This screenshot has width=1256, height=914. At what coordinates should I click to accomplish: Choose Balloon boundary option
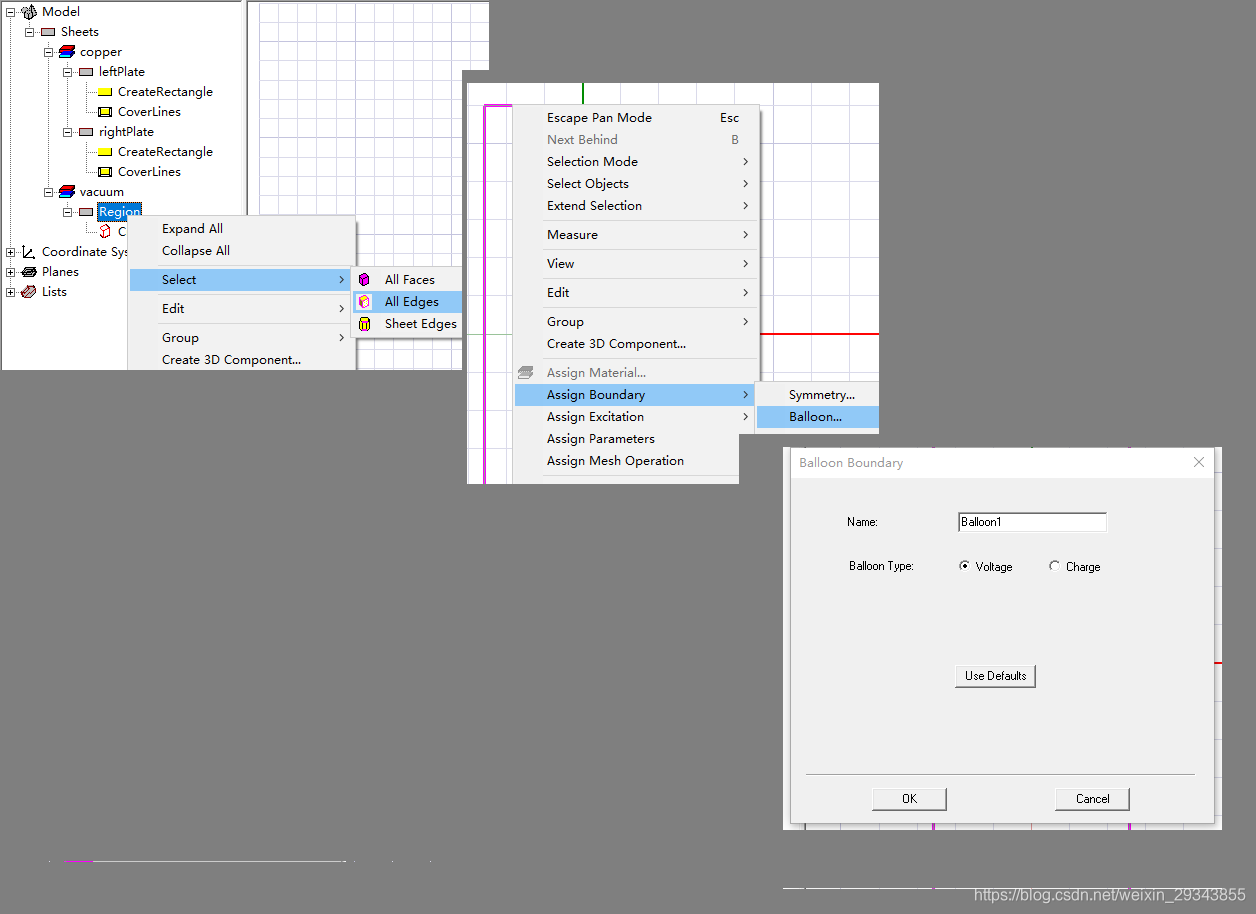(x=818, y=417)
